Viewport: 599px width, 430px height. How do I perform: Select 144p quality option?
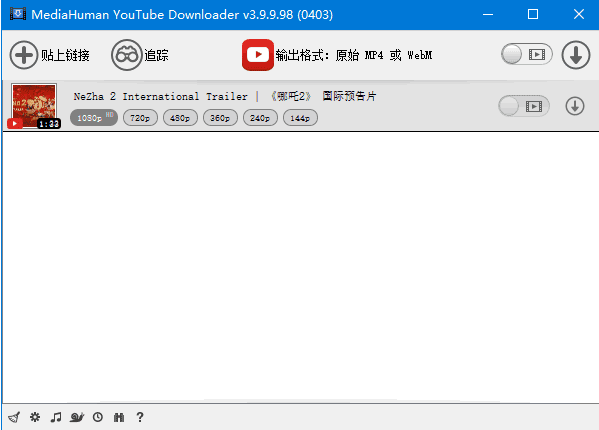tap(300, 118)
